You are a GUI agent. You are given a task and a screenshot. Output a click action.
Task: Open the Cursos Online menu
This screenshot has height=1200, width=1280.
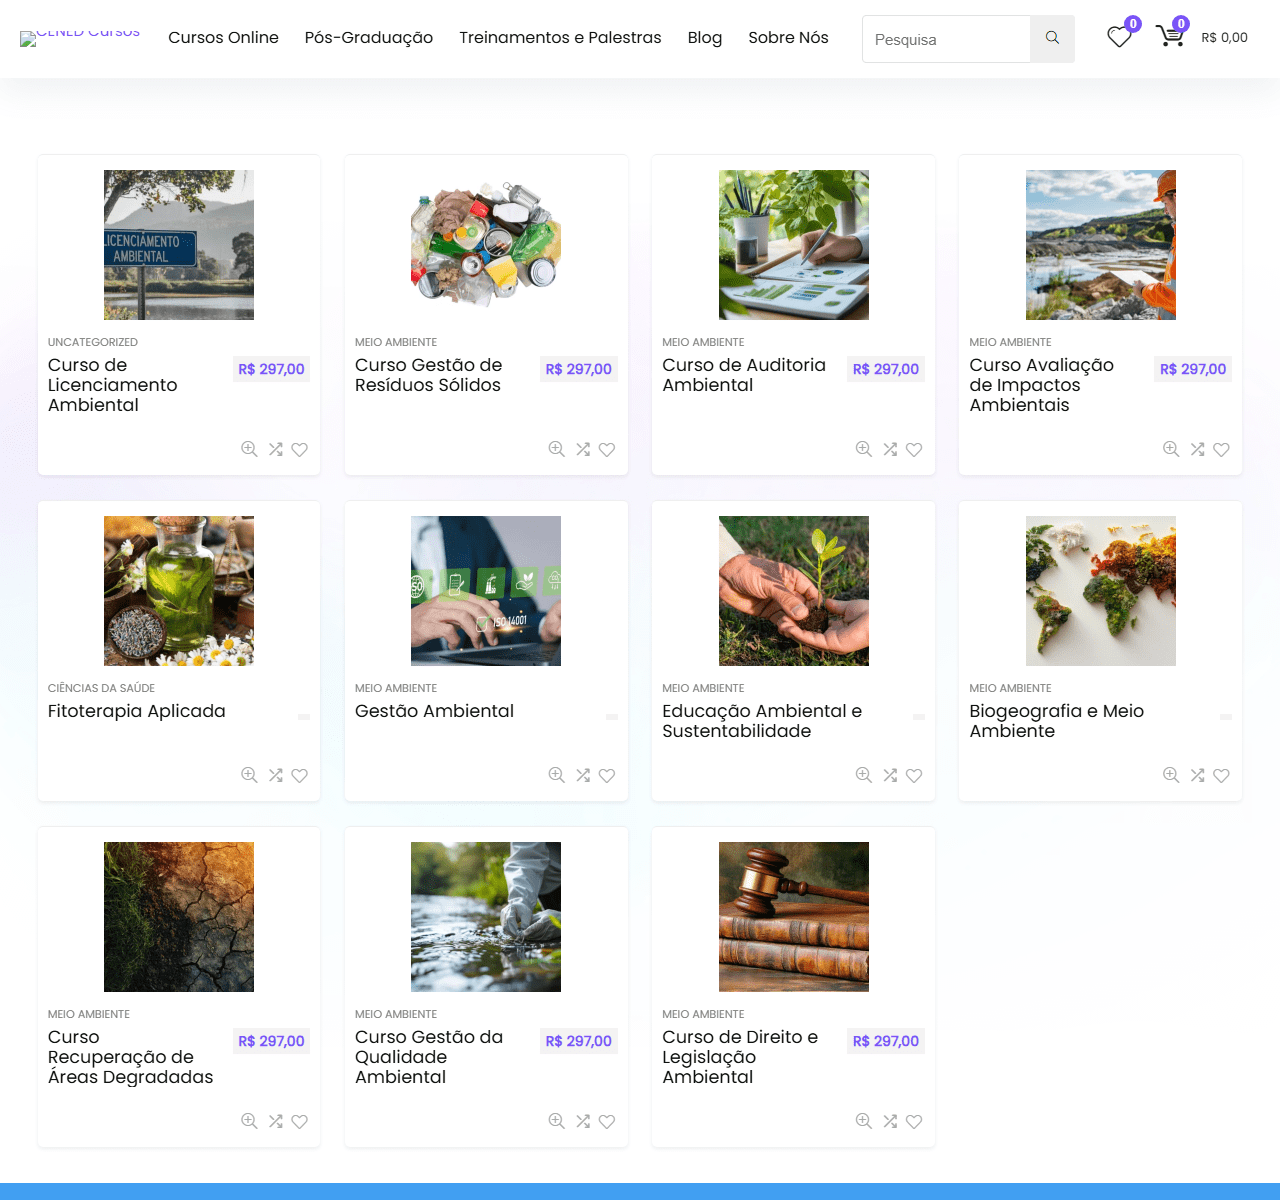pos(223,37)
